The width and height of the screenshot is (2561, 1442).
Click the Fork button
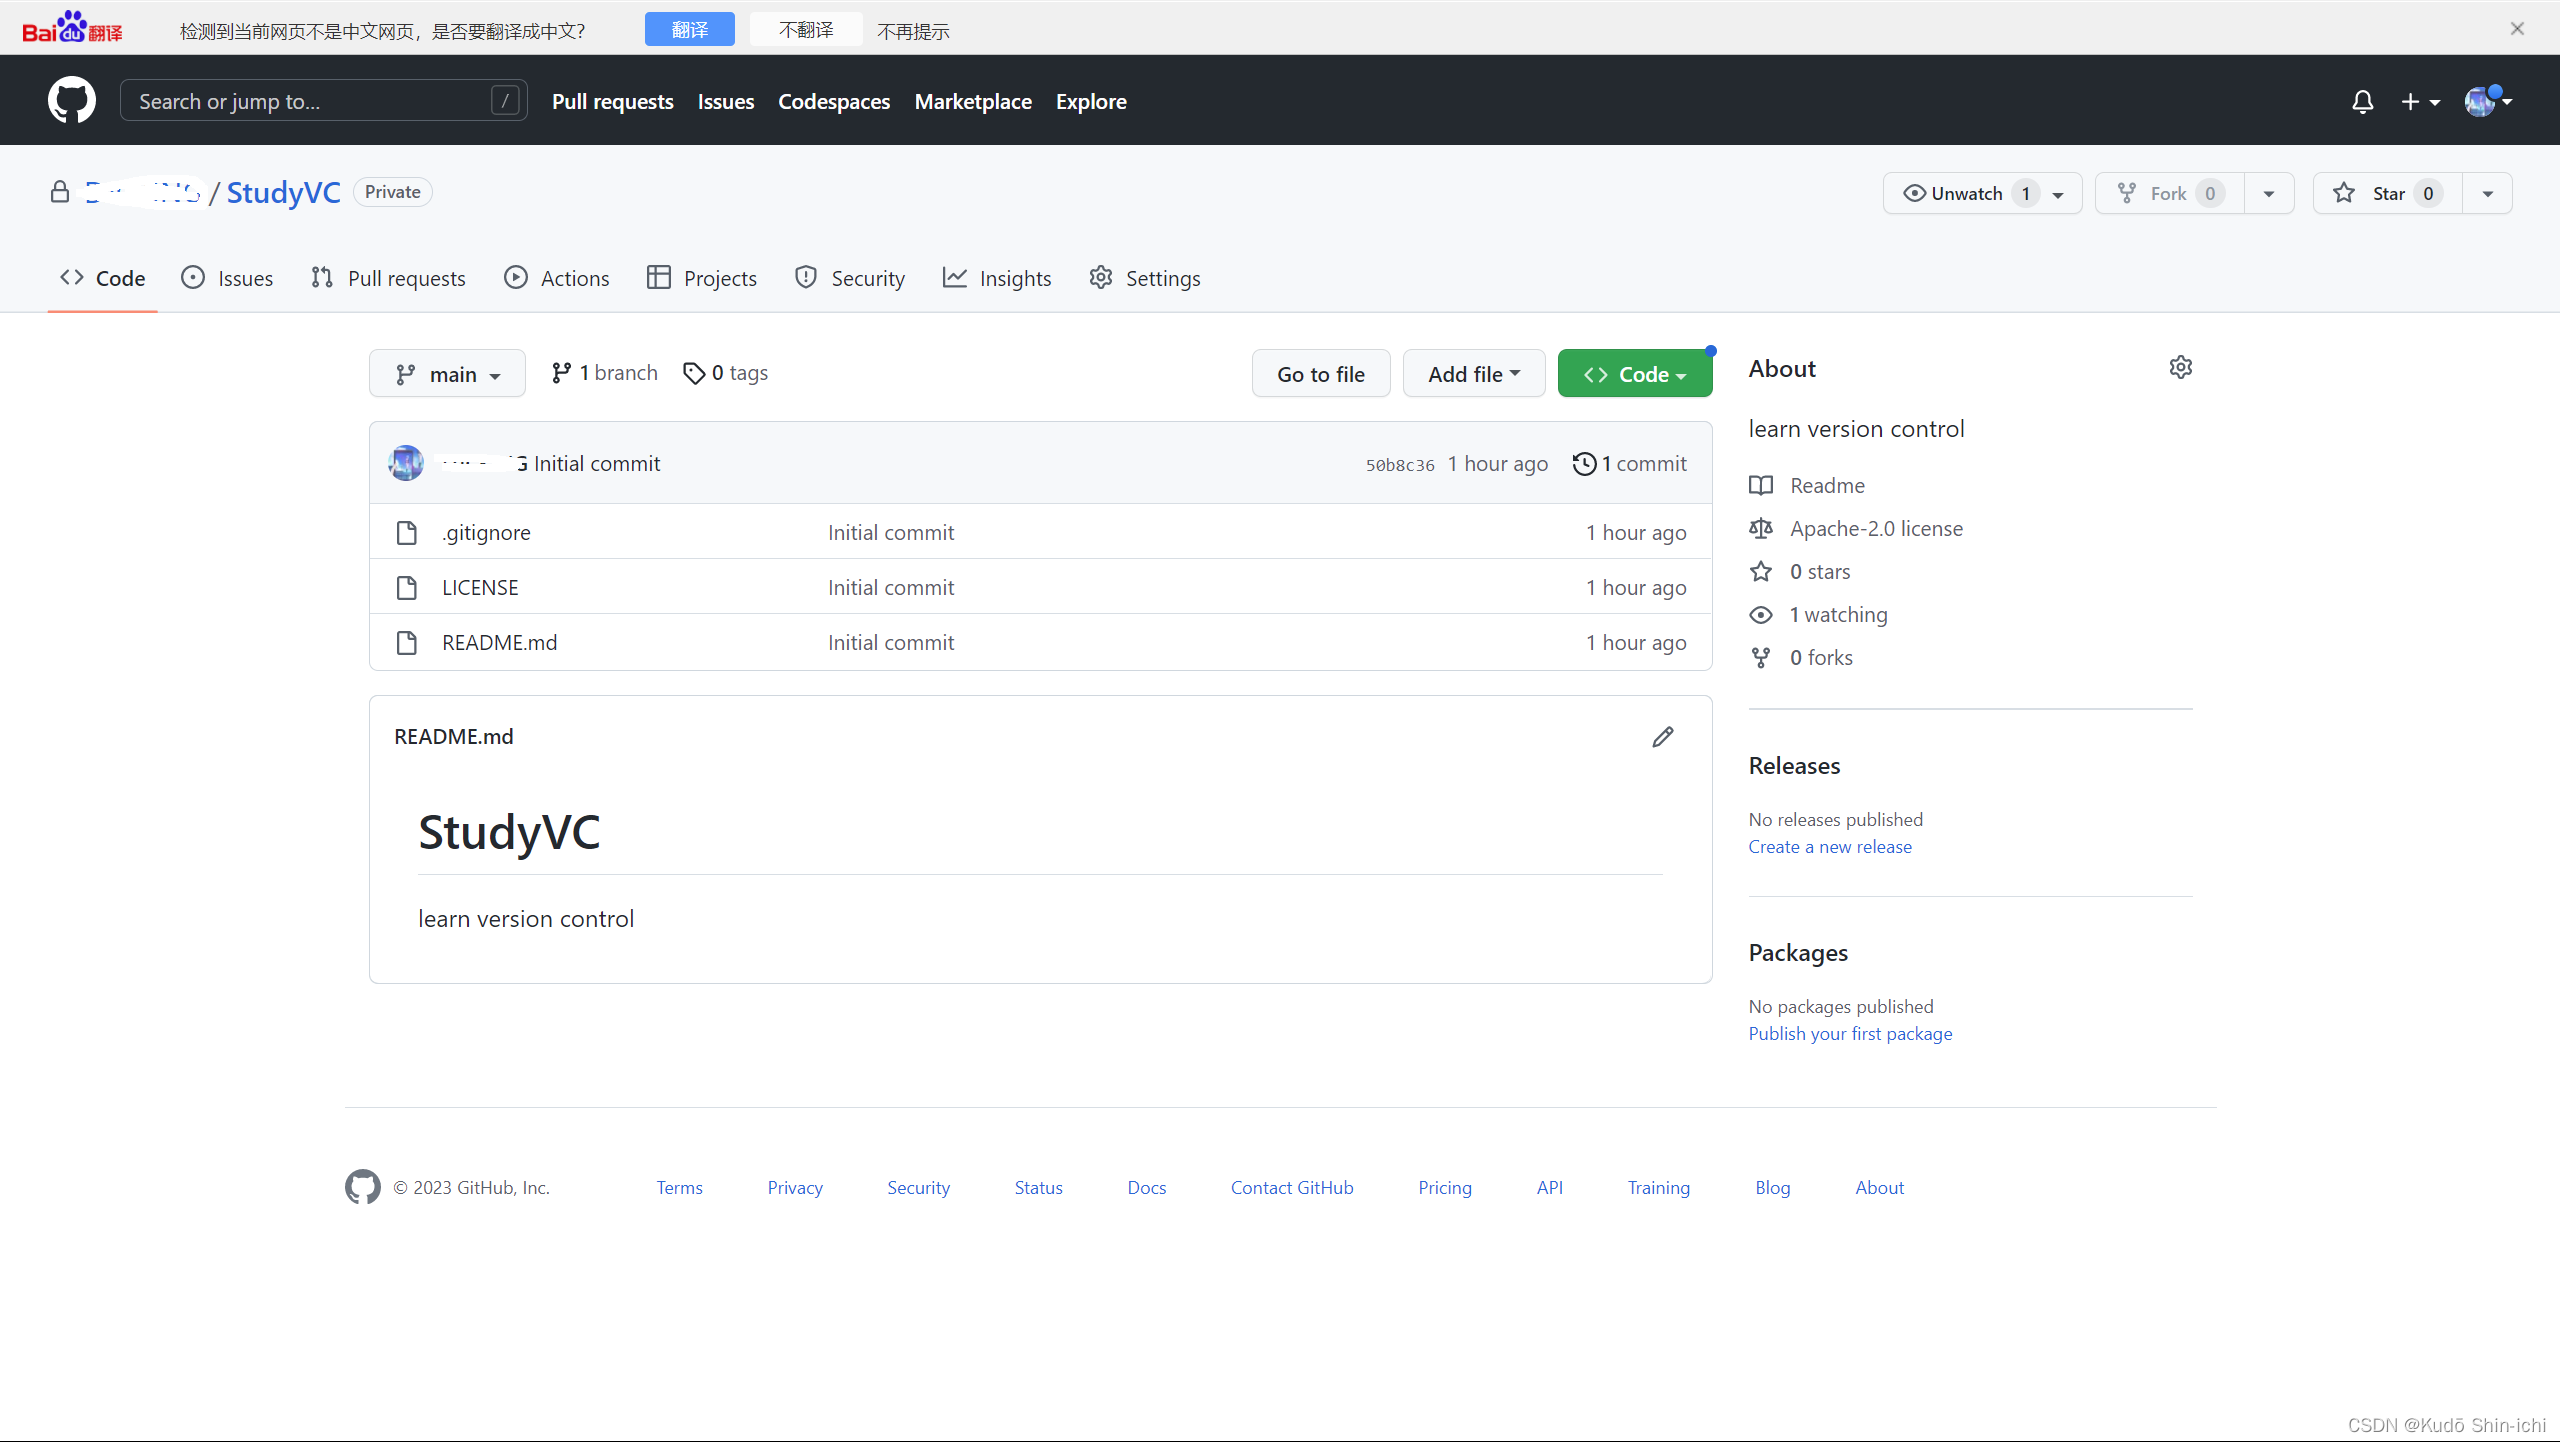coord(2169,193)
